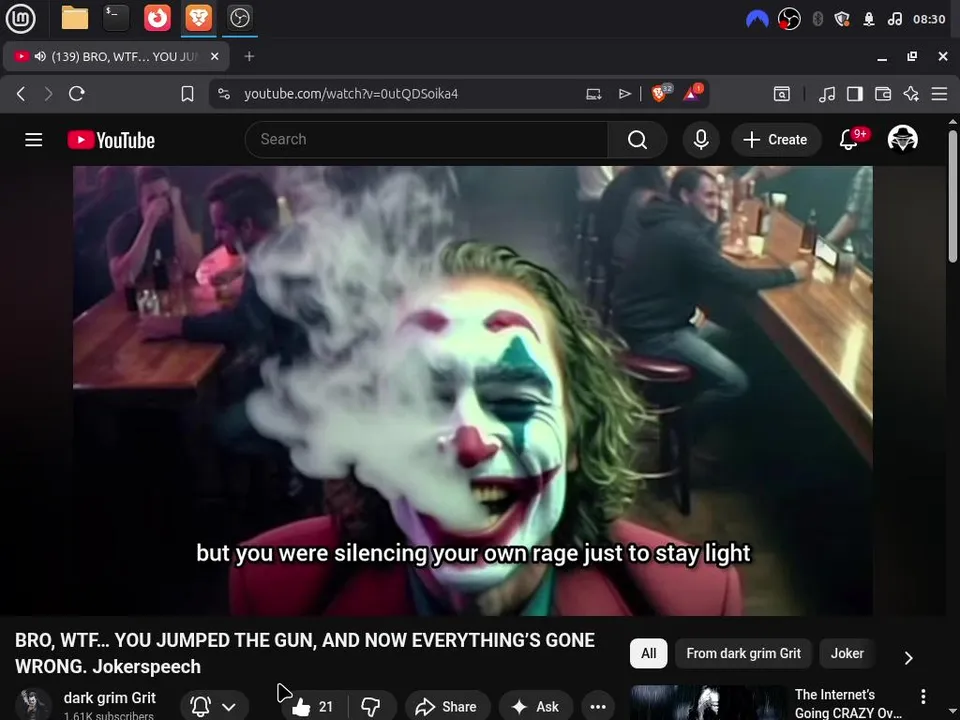Click the Create button
The image size is (960, 720).
[776, 140]
